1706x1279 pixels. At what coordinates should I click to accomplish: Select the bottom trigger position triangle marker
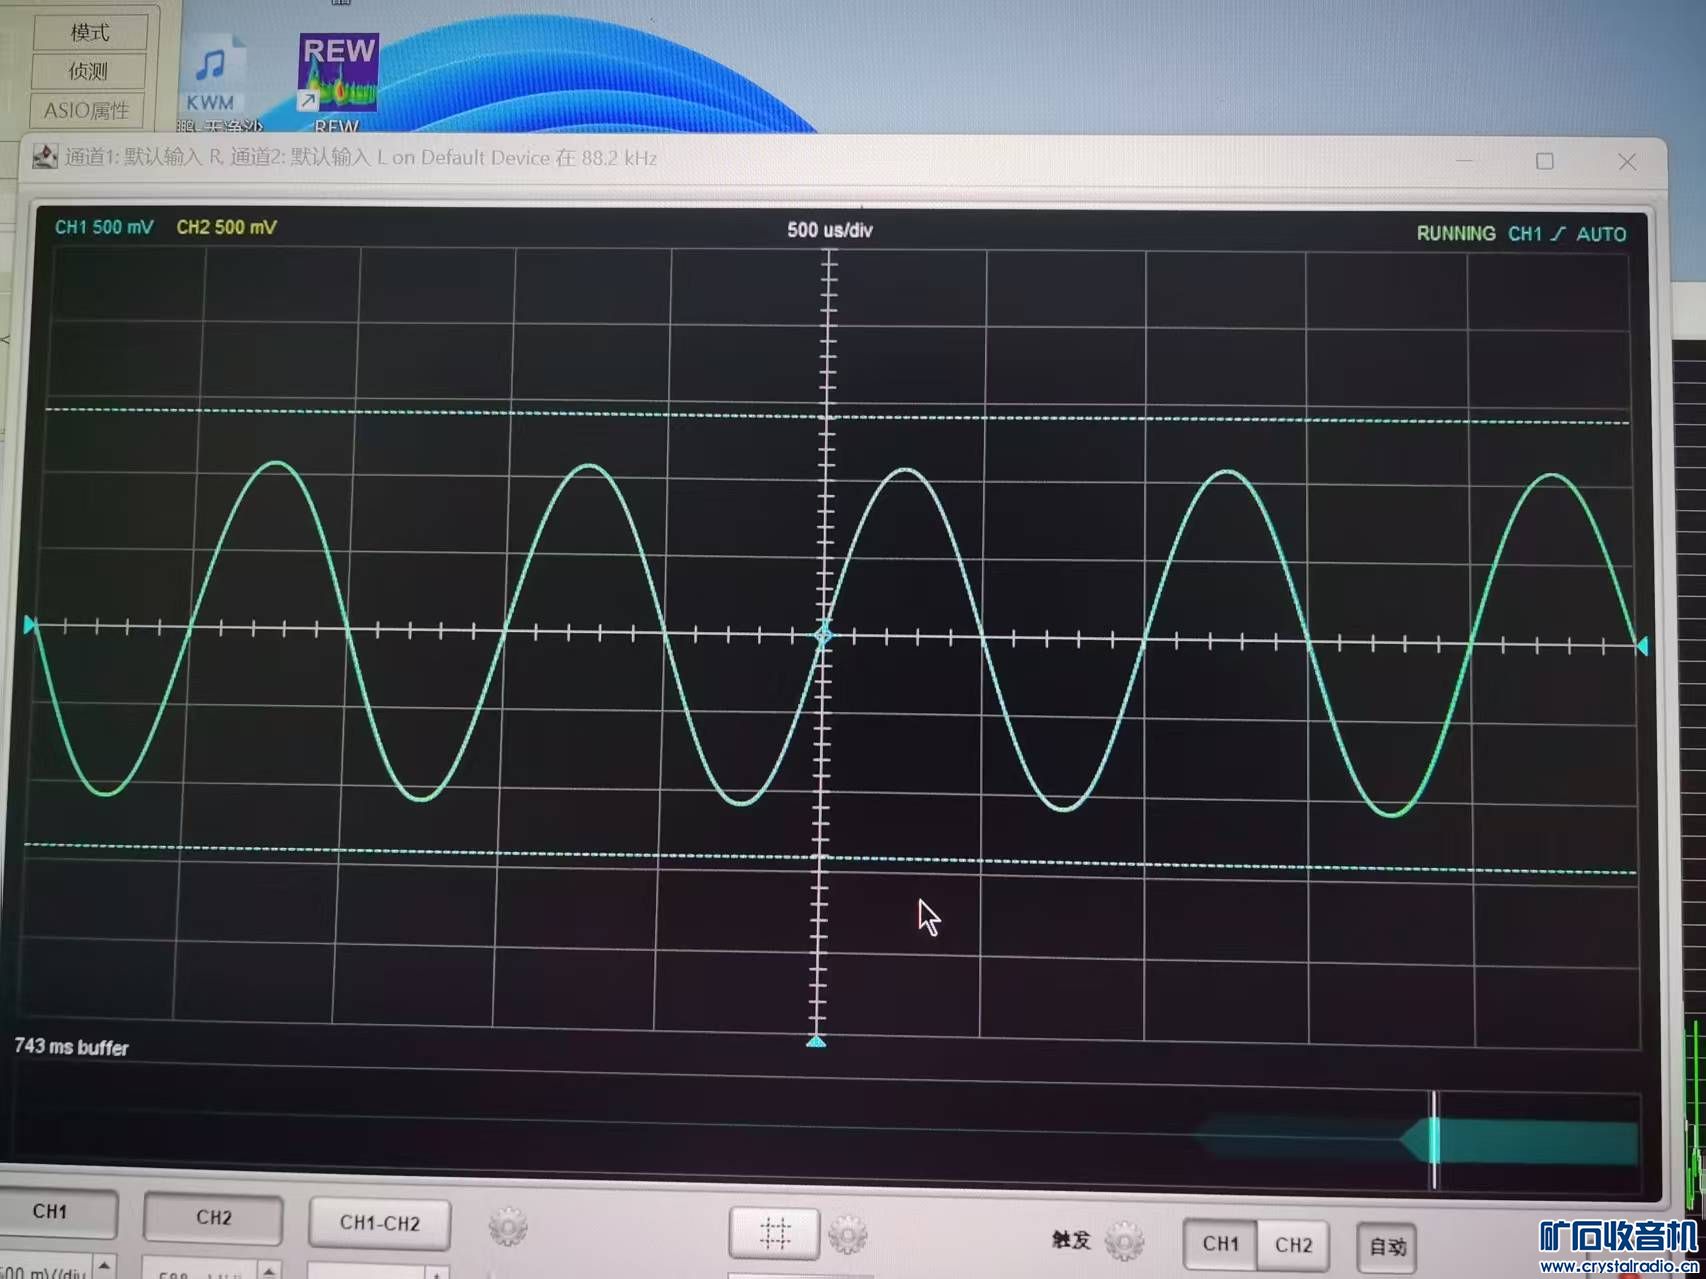[816, 1041]
